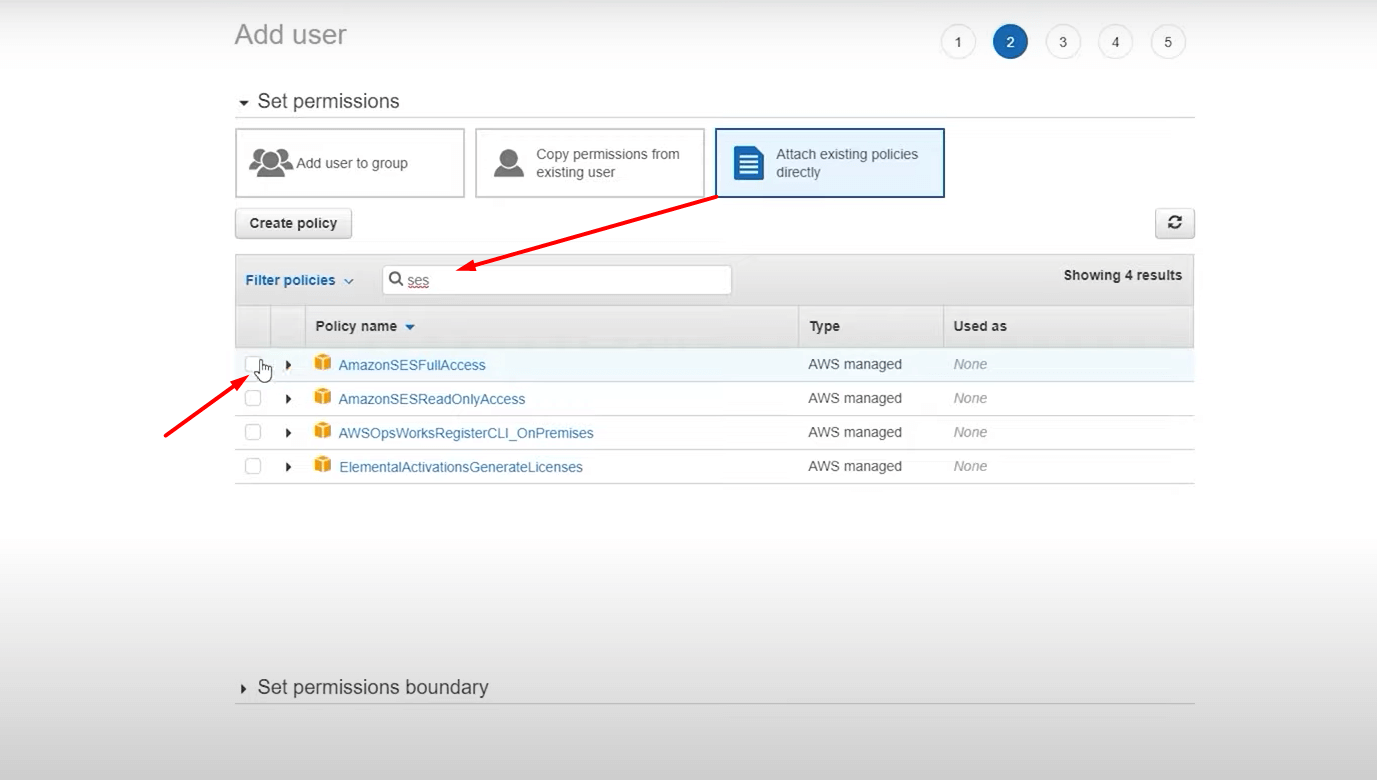Open the AWSOpsWorksRegisterCLI_OnPremises policy link
The image size is (1377, 780).
point(466,433)
